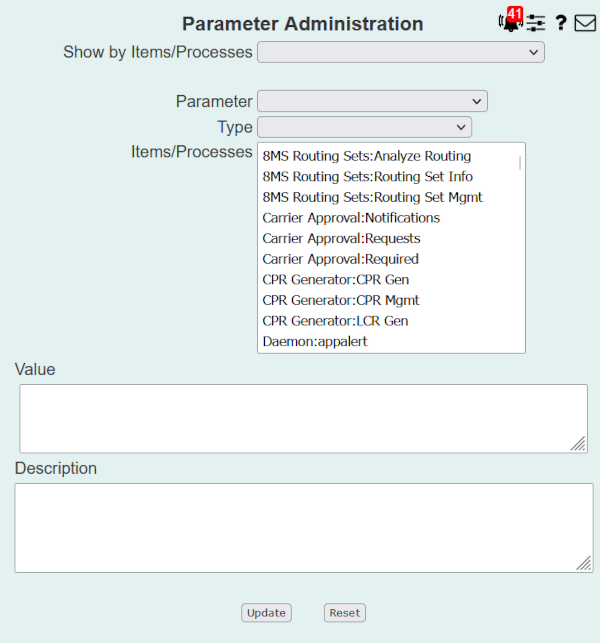Open help via the question mark icon
This screenshot has height=643, width=600.
pyautogui.click(x=561, y=23)
